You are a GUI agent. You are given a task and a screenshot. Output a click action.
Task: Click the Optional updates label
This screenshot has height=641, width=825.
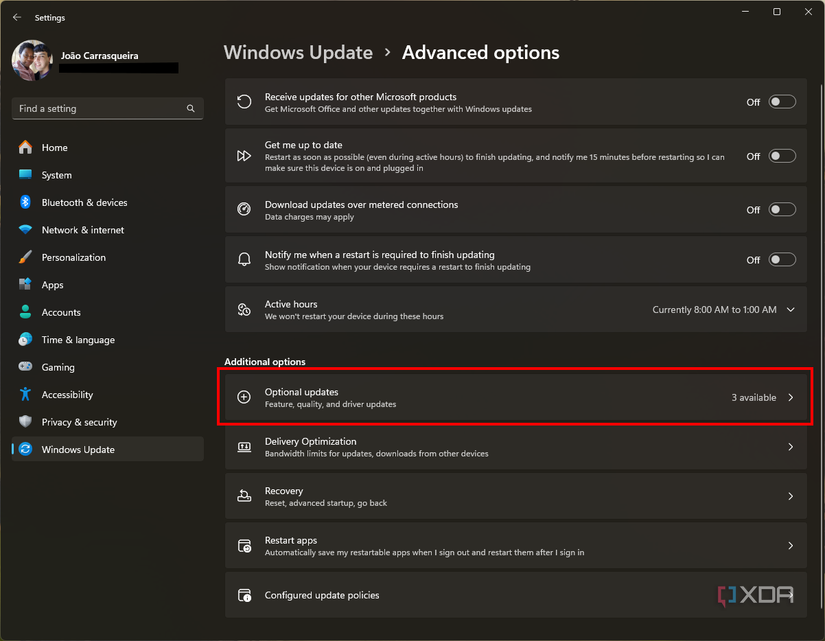tap(301, 392)
